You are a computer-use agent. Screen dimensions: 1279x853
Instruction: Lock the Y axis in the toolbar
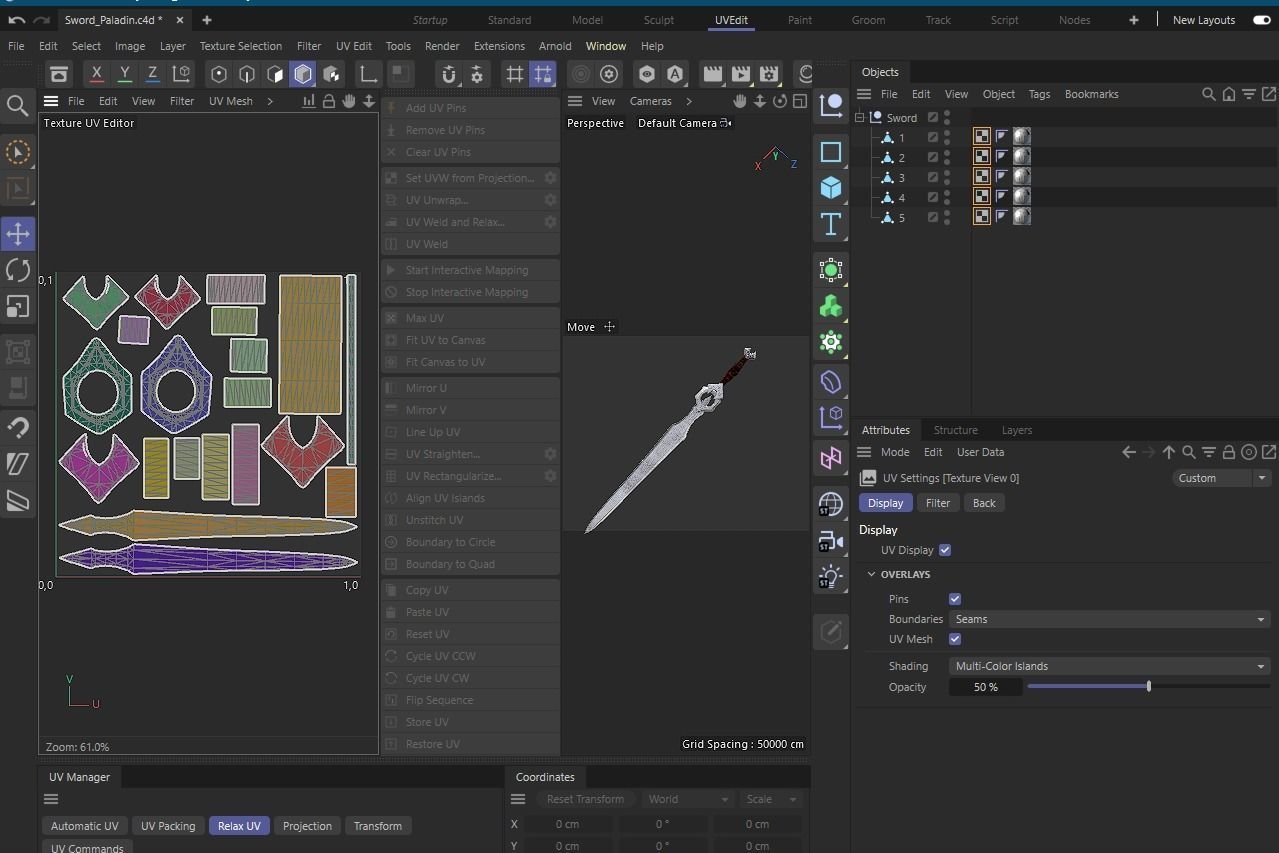pyautogui.click(x=124, y=74)
